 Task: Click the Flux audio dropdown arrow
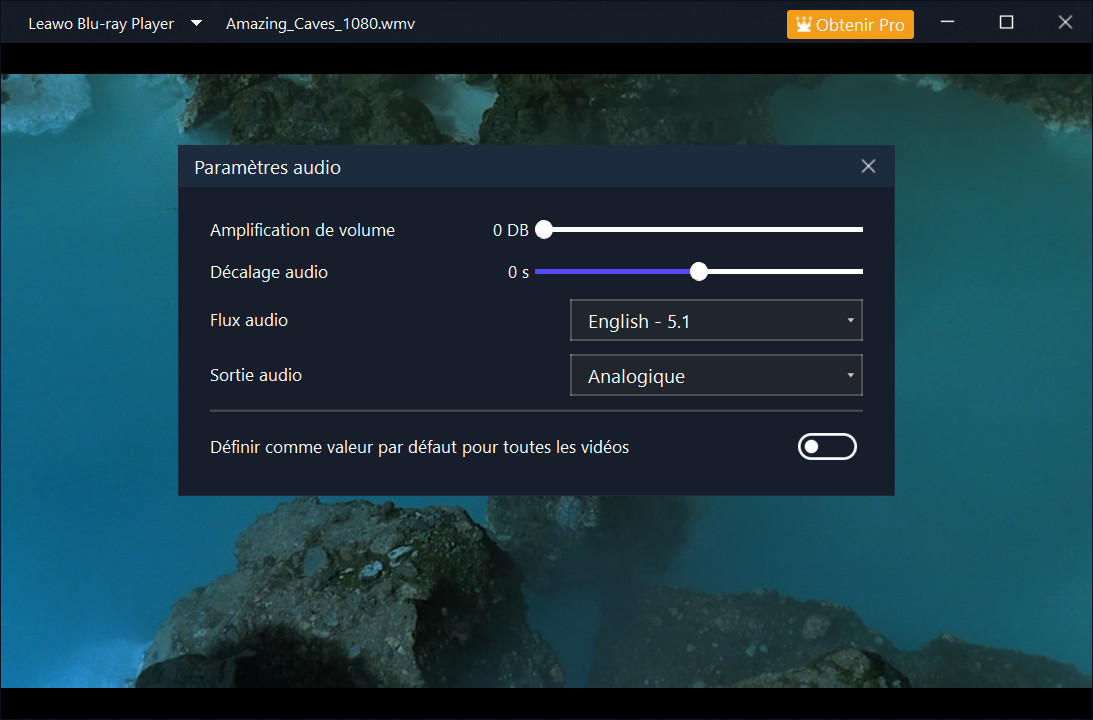click(x=850, y=321)
